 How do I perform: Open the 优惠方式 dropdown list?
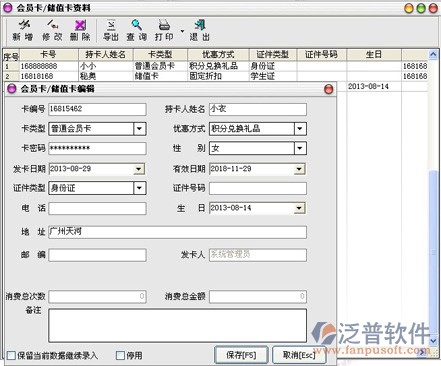click(x=300, y=129)
